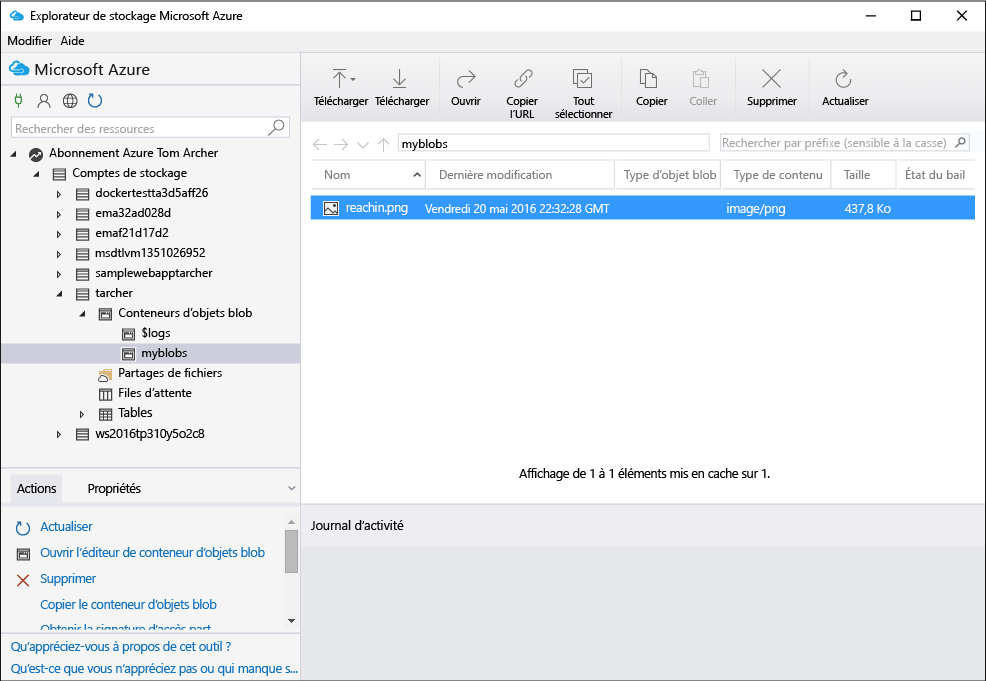Collapse Conteneurs d'objets blob node

point(82,313)
